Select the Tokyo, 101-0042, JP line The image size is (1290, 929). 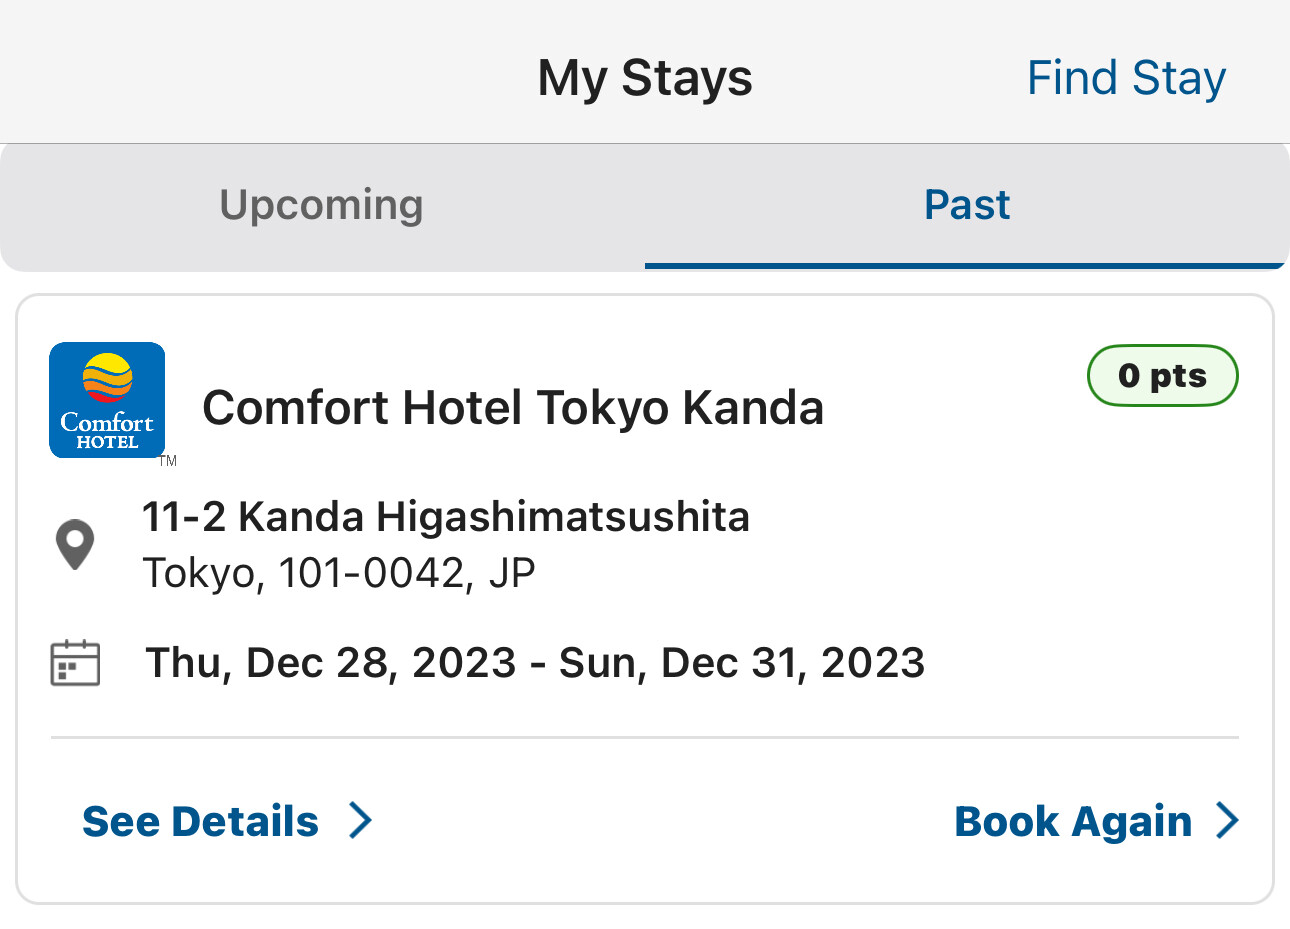339,573
